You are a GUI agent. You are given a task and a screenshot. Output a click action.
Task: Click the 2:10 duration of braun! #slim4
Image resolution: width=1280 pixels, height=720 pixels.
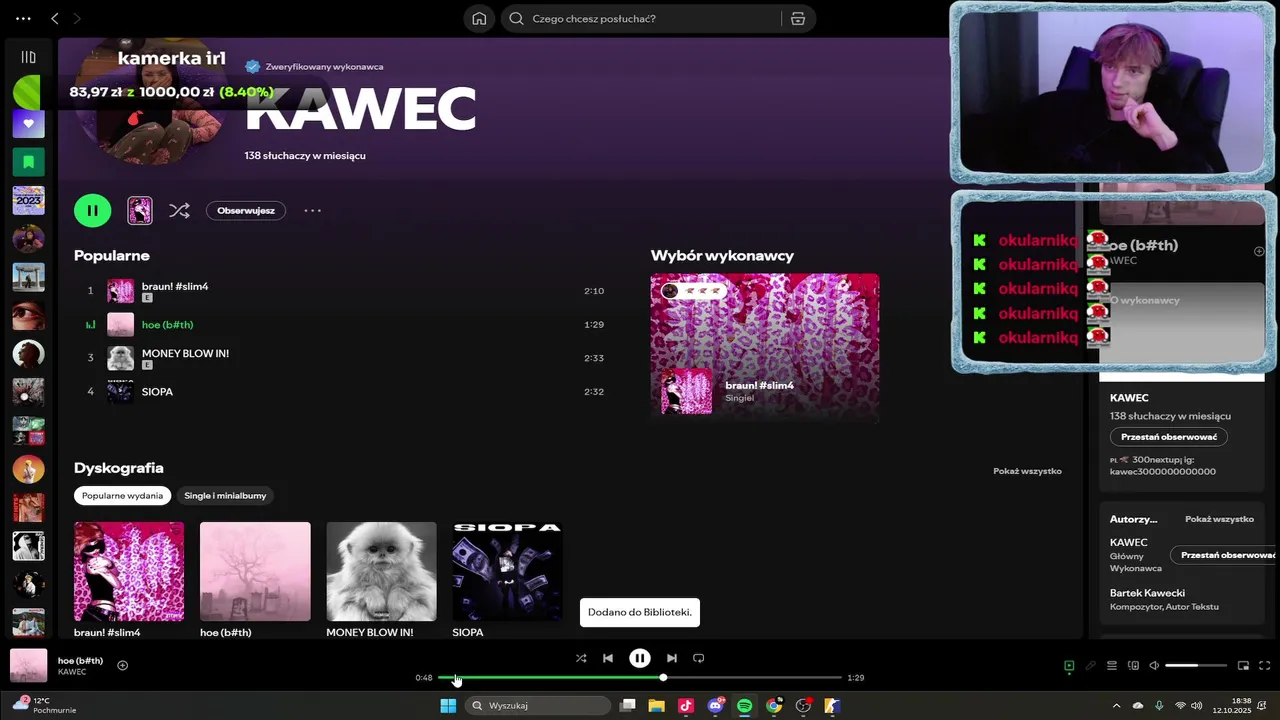594,291
